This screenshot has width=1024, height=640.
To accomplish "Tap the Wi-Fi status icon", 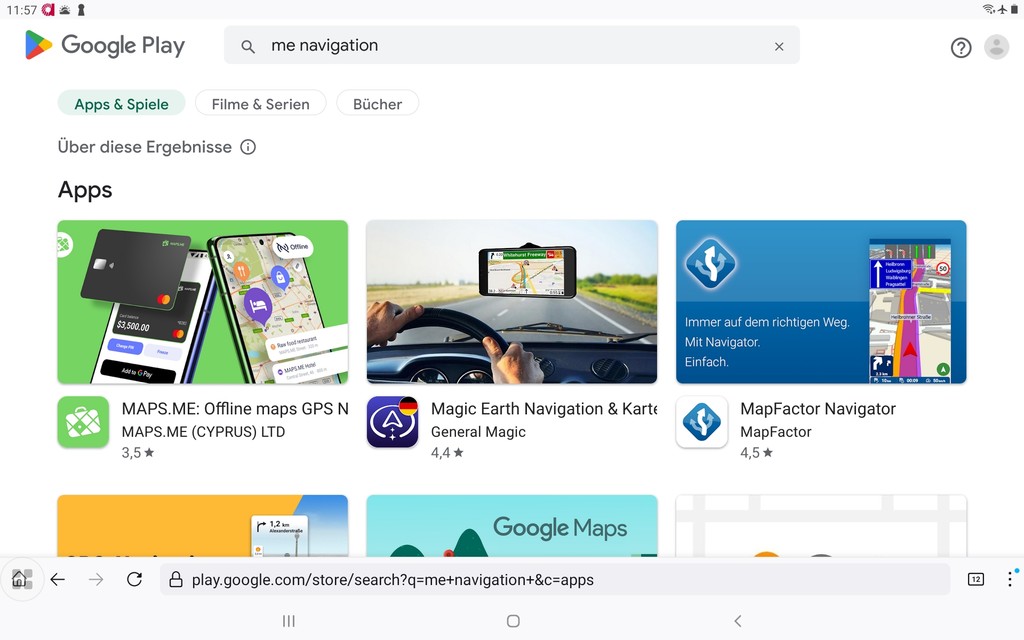I will [989, 9].
